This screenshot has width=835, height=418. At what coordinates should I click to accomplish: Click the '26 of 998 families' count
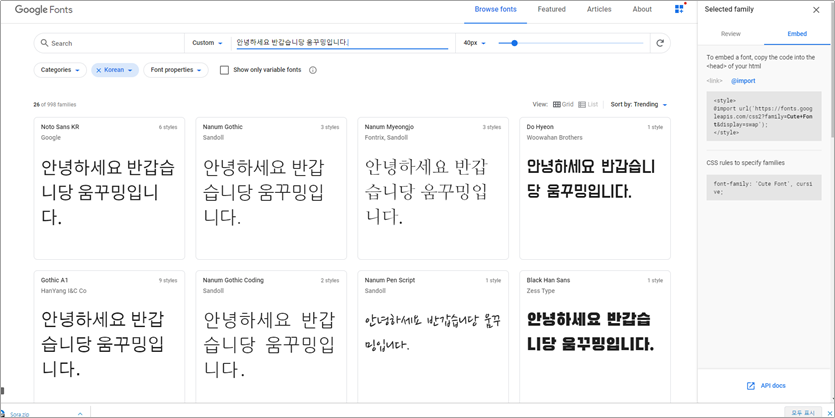[x=54, y=105]
